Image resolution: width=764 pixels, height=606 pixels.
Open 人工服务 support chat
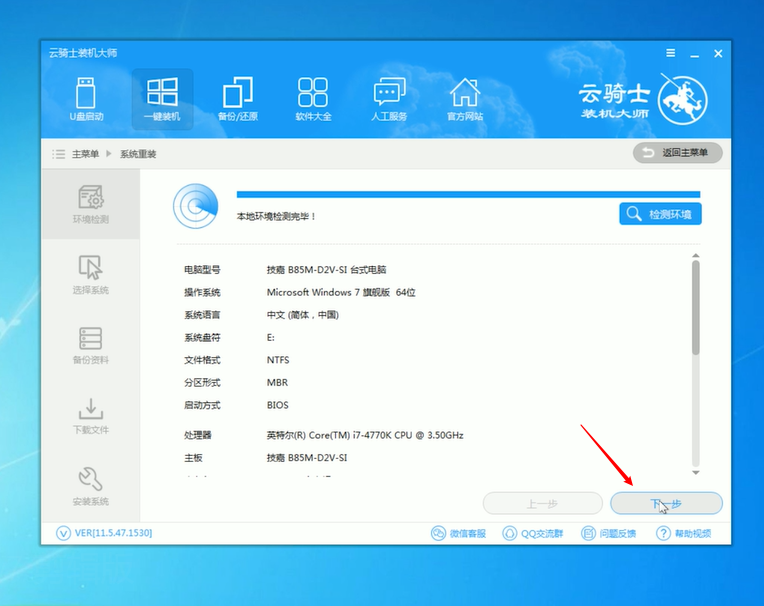click(389, 99)
